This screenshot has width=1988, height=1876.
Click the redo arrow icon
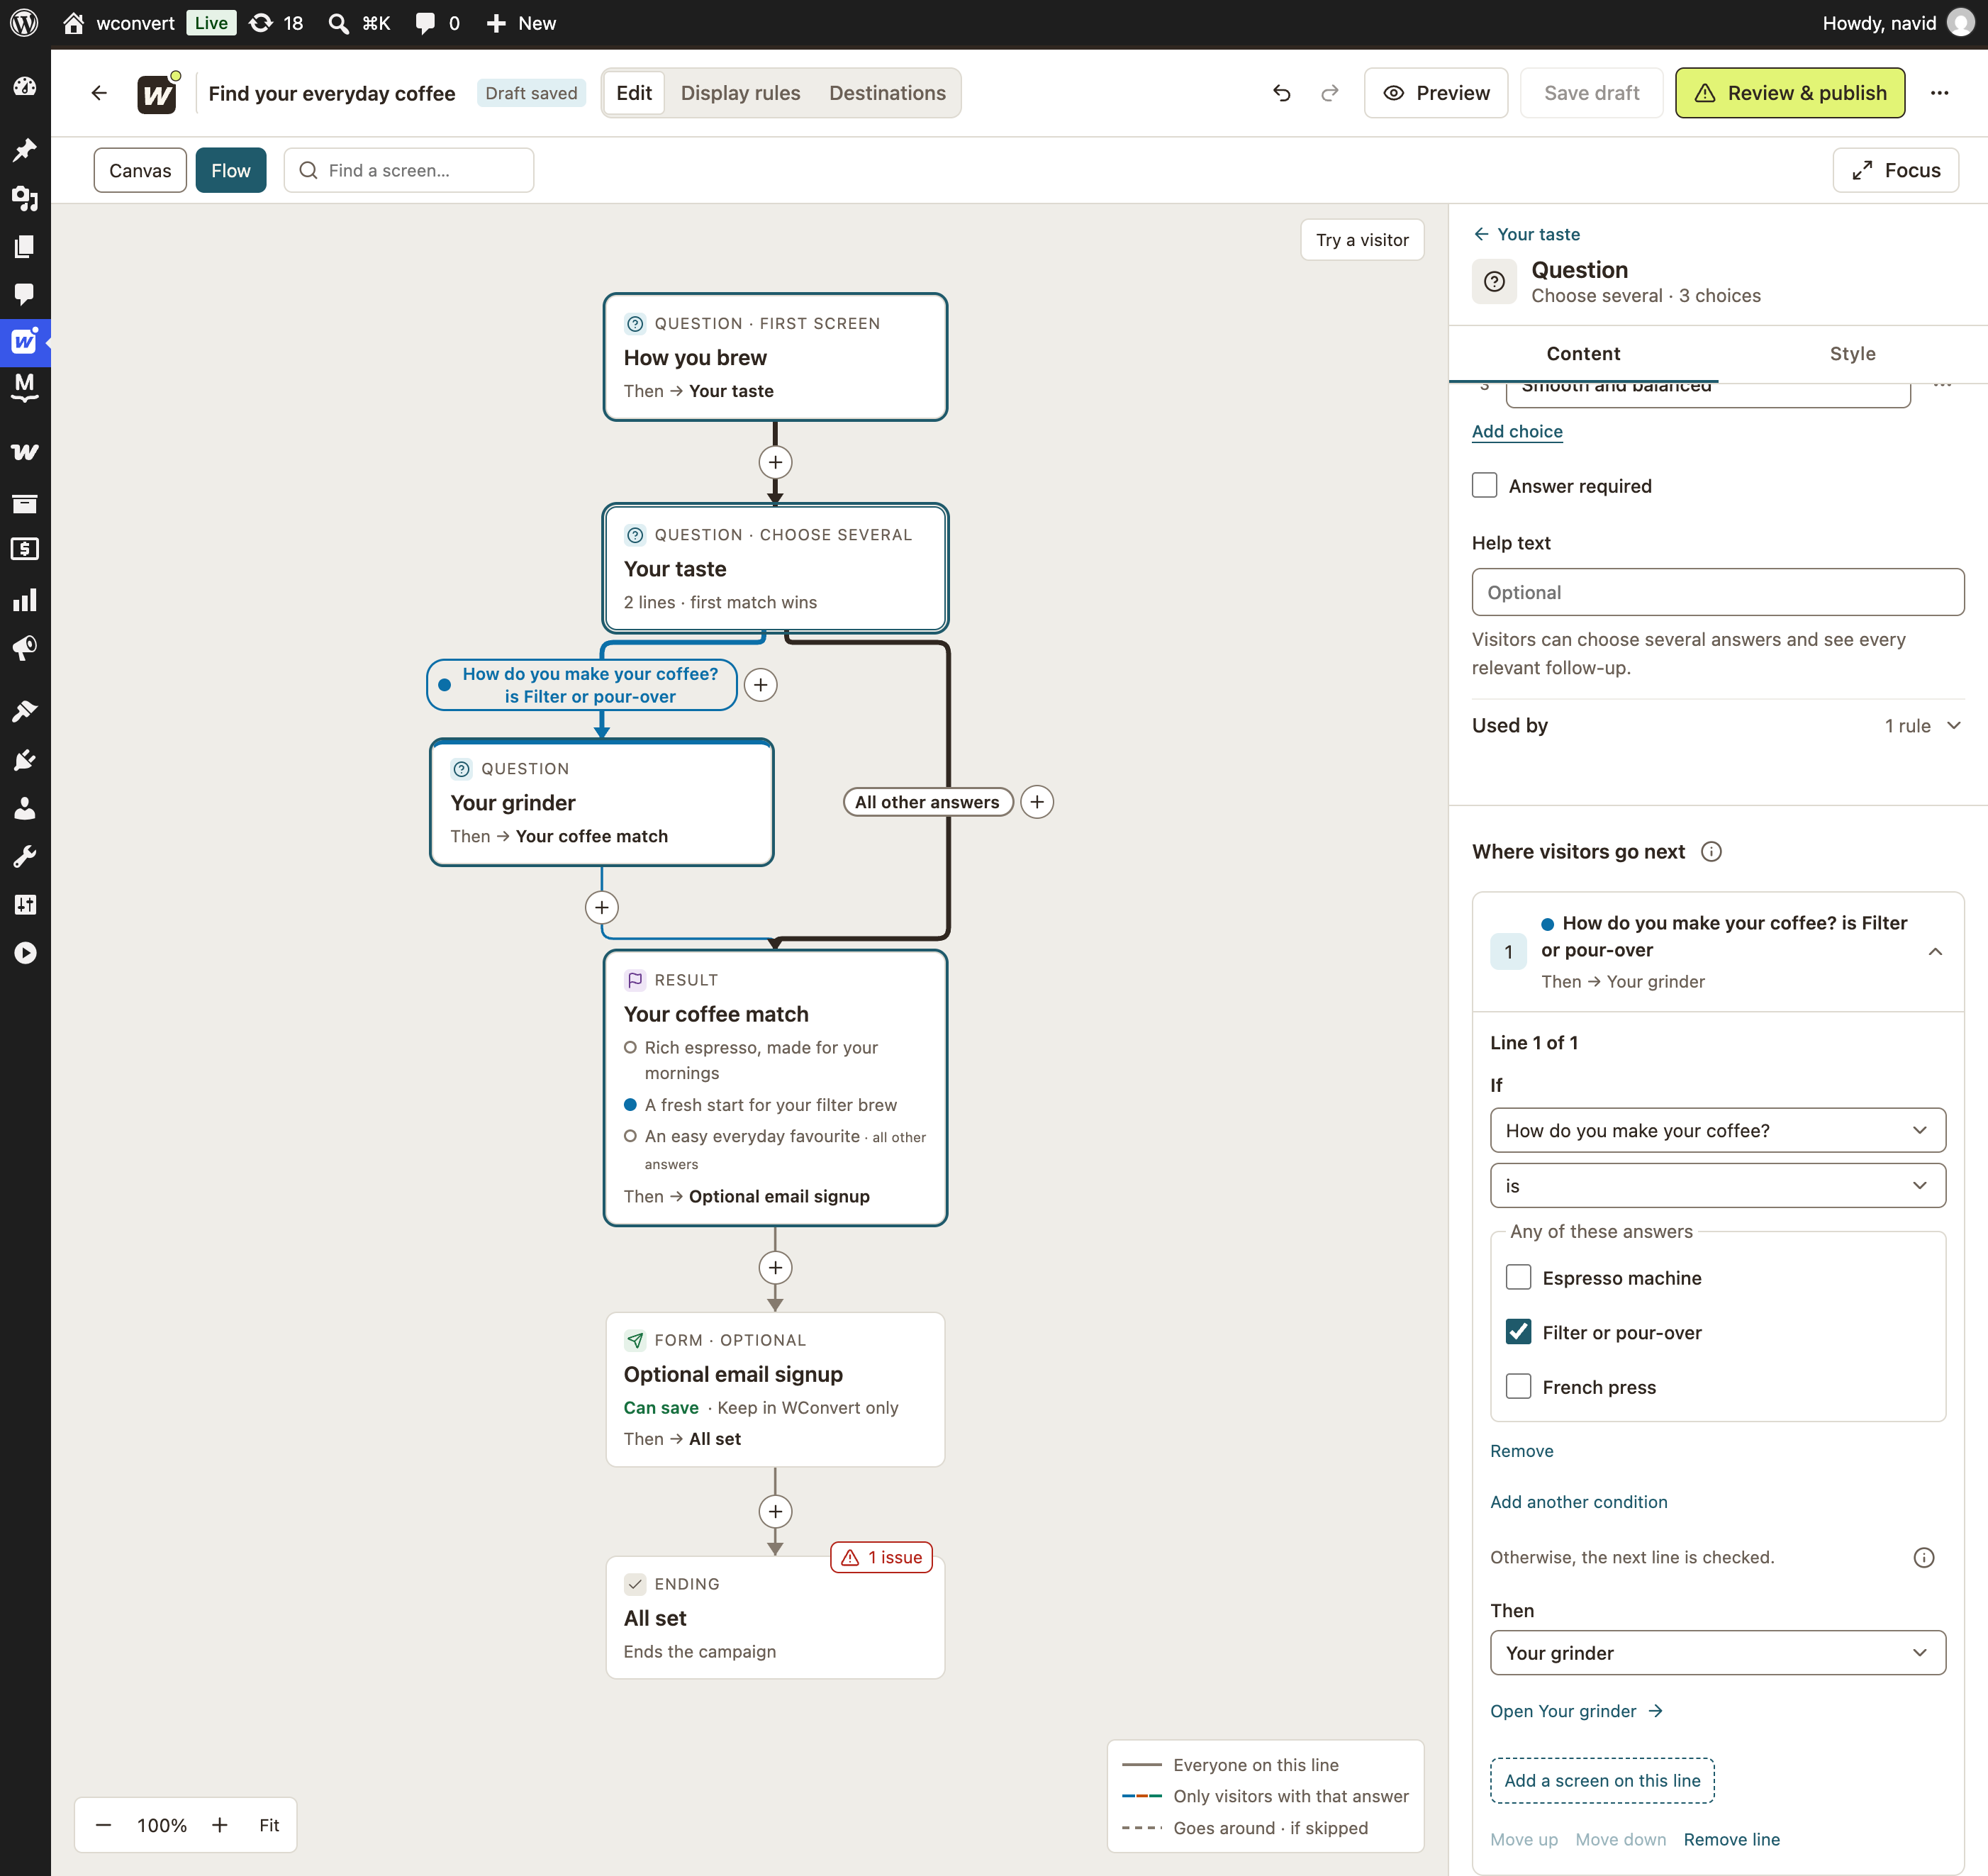pyautogui.click(x=1329, y=93)
